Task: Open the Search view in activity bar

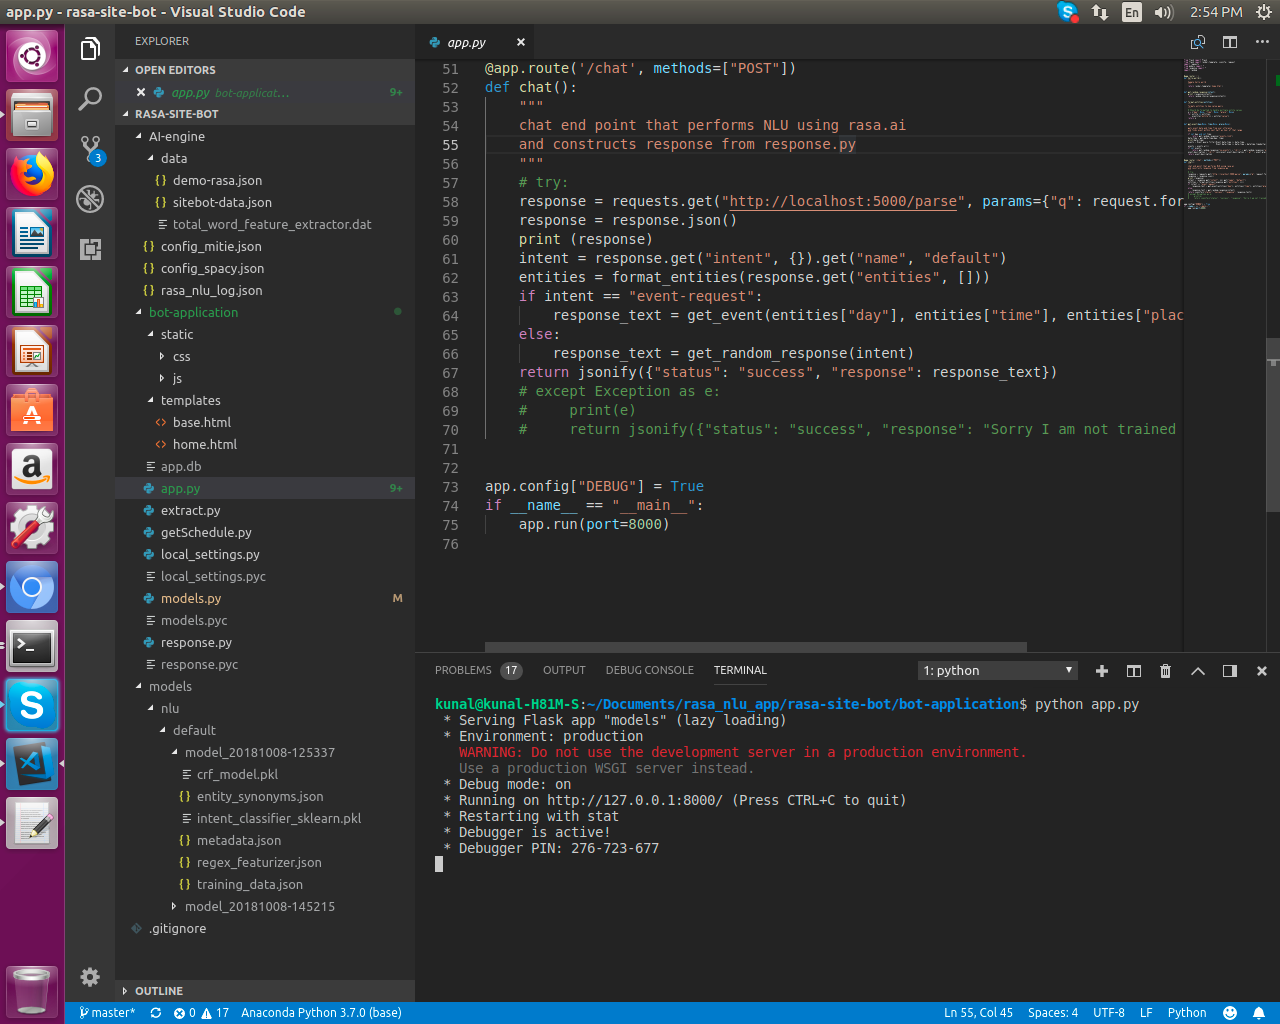Action: point(90,98)
